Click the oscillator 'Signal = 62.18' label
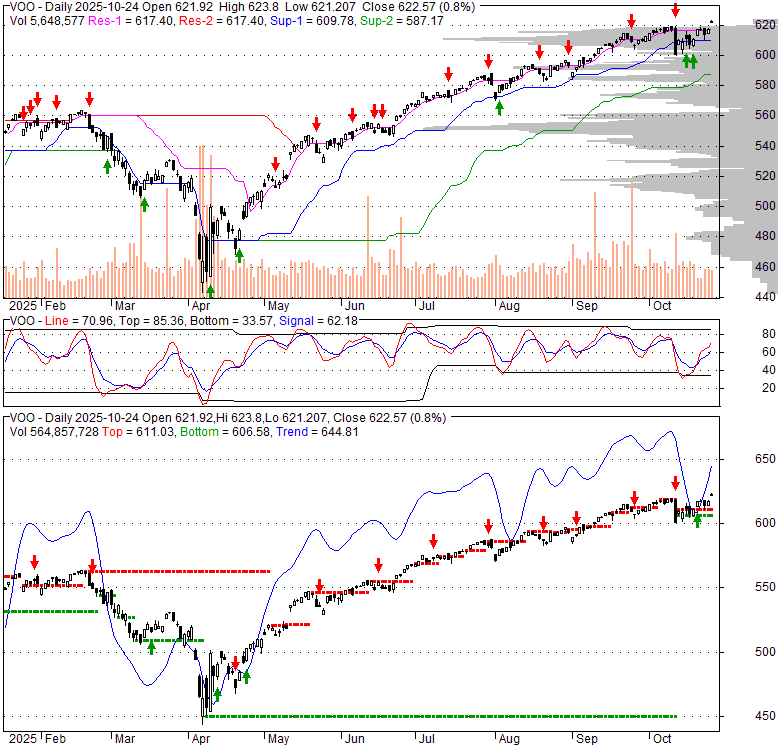This screenshot has width=780, height=745. point(318,321)
